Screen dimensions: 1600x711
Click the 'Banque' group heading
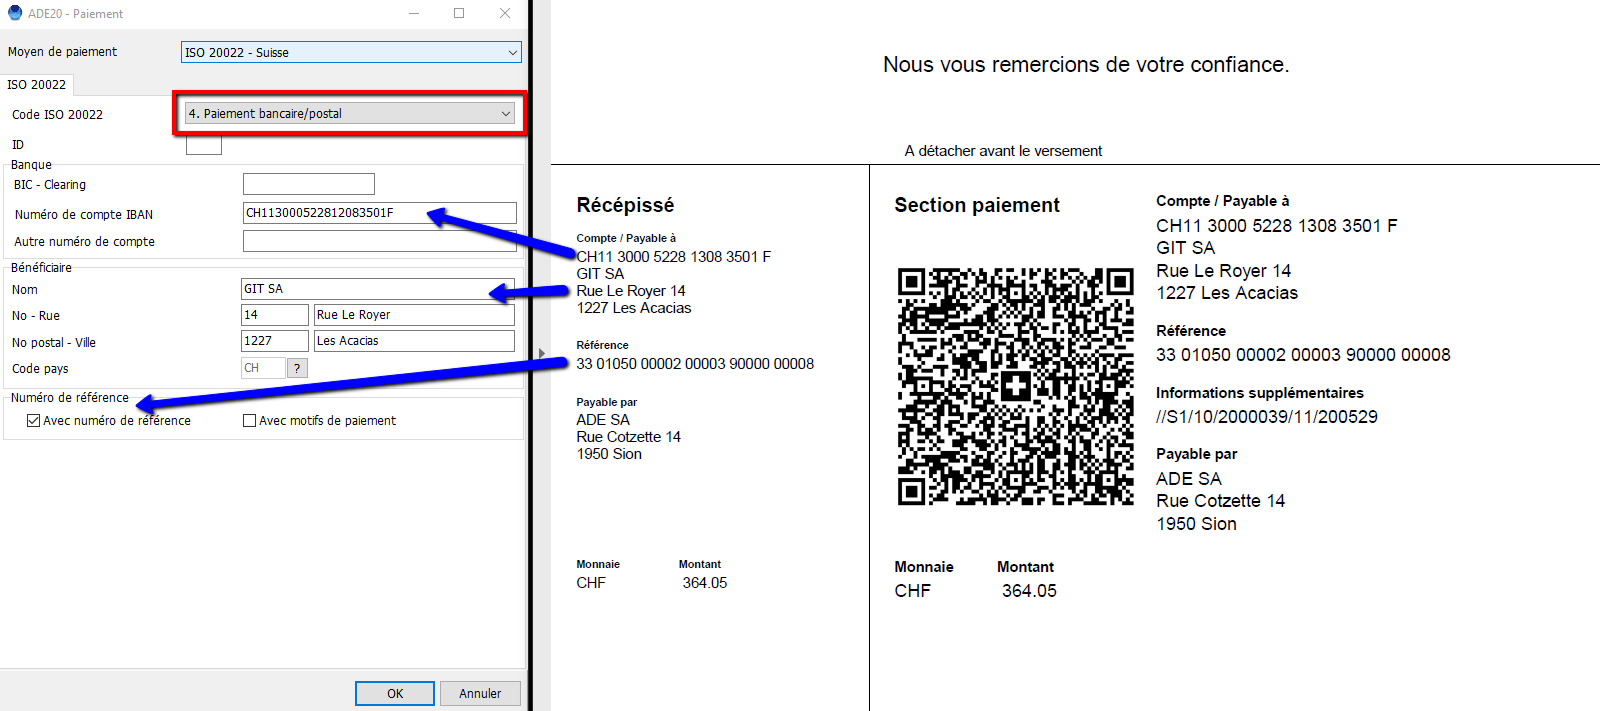click(x=31, y=165)
